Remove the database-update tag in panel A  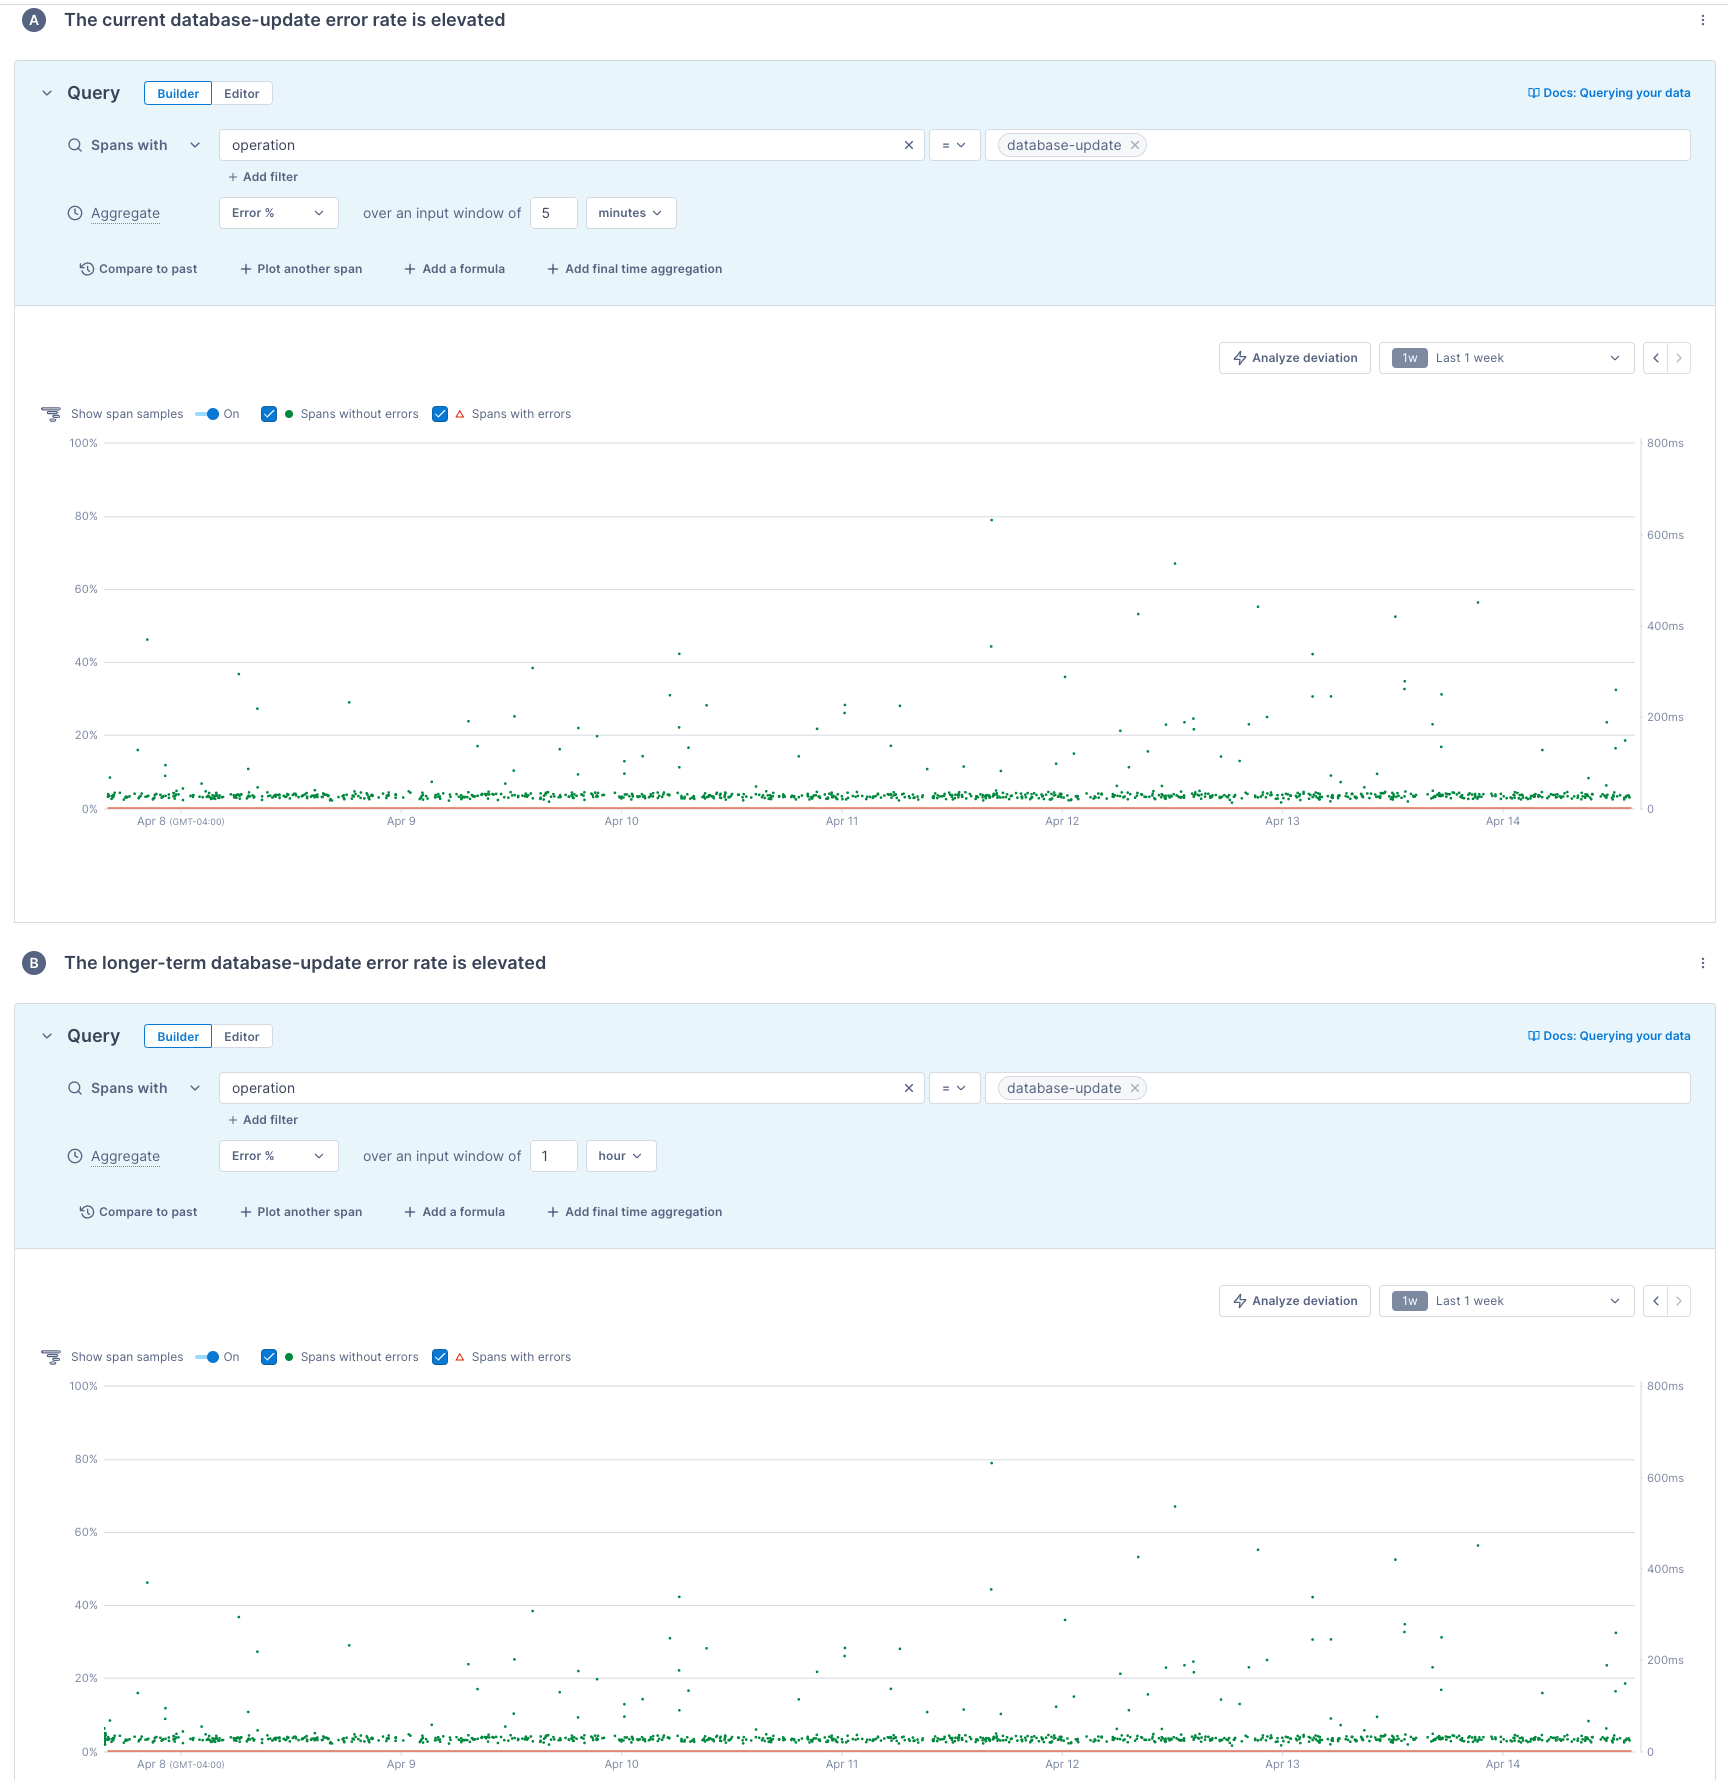point(1135,145)
